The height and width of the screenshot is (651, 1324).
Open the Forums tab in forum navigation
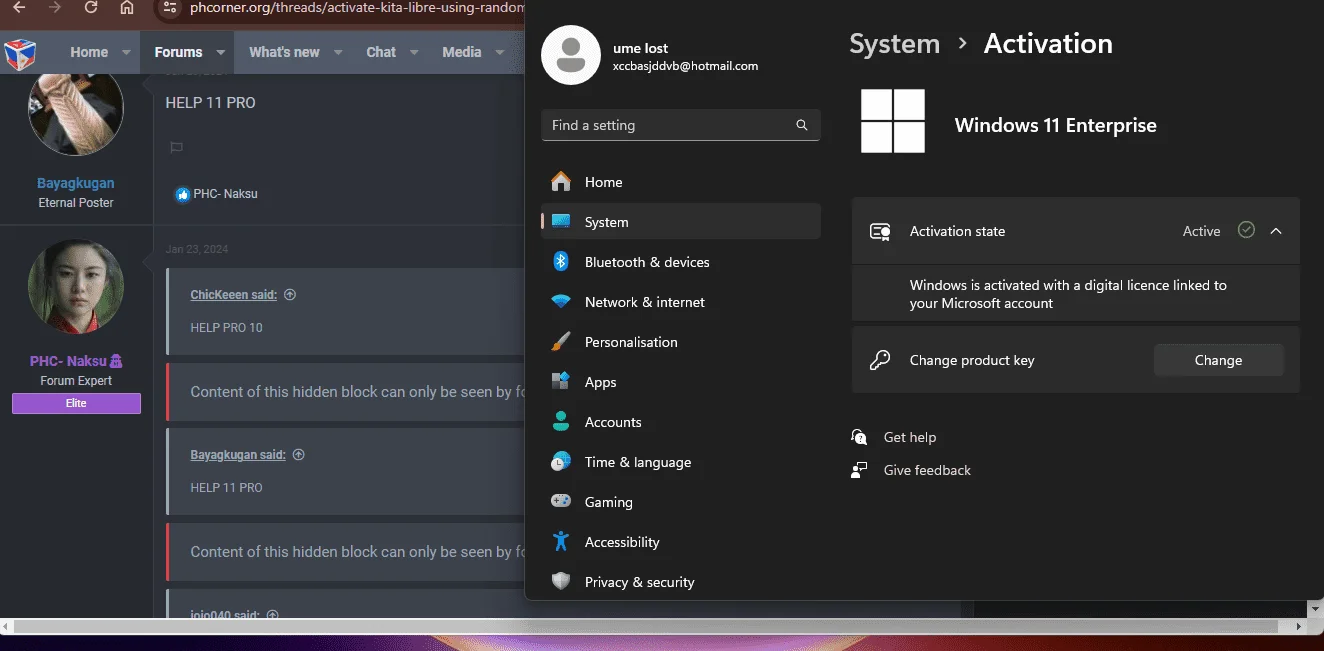(178, 52)
